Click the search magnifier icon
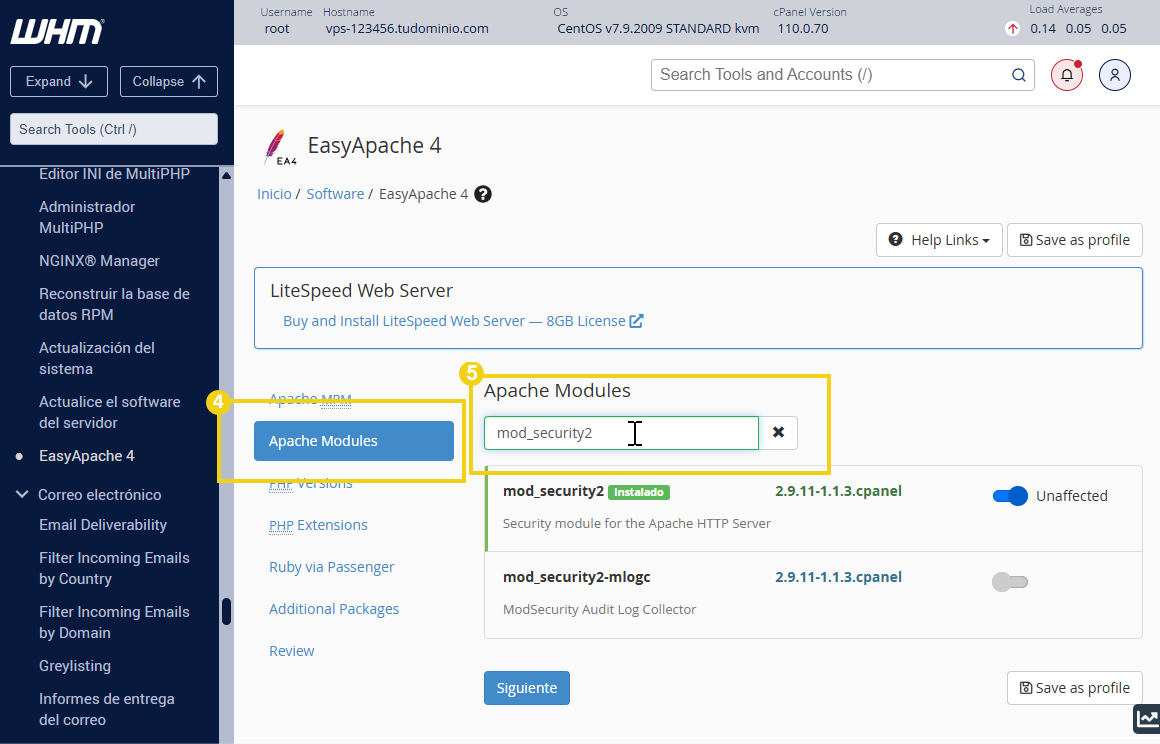1160x744 pixels. tap(1019, 75)
